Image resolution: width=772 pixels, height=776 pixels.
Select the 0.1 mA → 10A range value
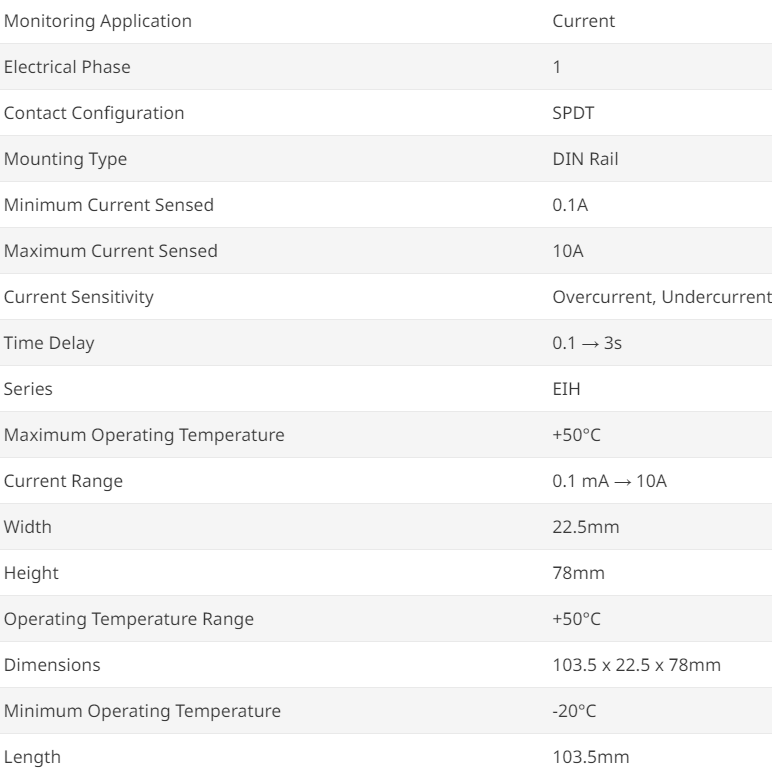click(x=610, y=481)
